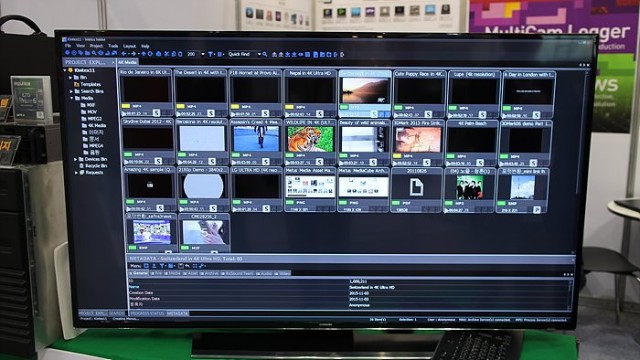Click the scissors cut icon in toolbar
This screenshot has width=640, height=360.
(x=167, y=54)
